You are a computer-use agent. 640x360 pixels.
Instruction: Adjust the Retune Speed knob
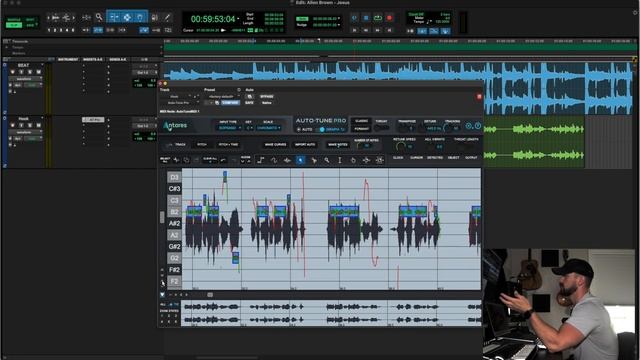pyautogui.click(x=401, y=146)
